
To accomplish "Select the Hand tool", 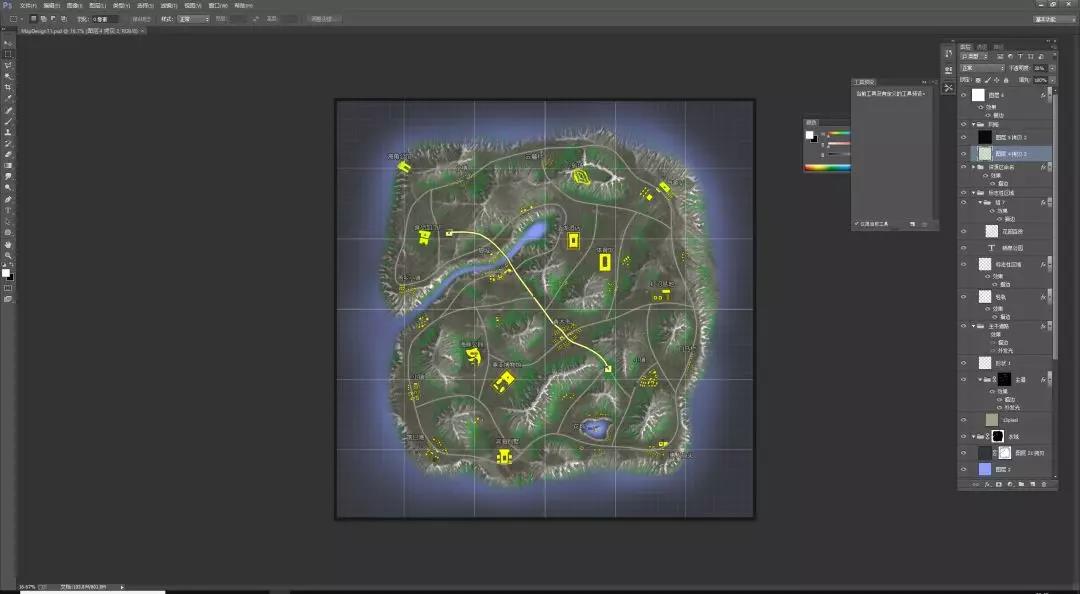I will 8,244.
